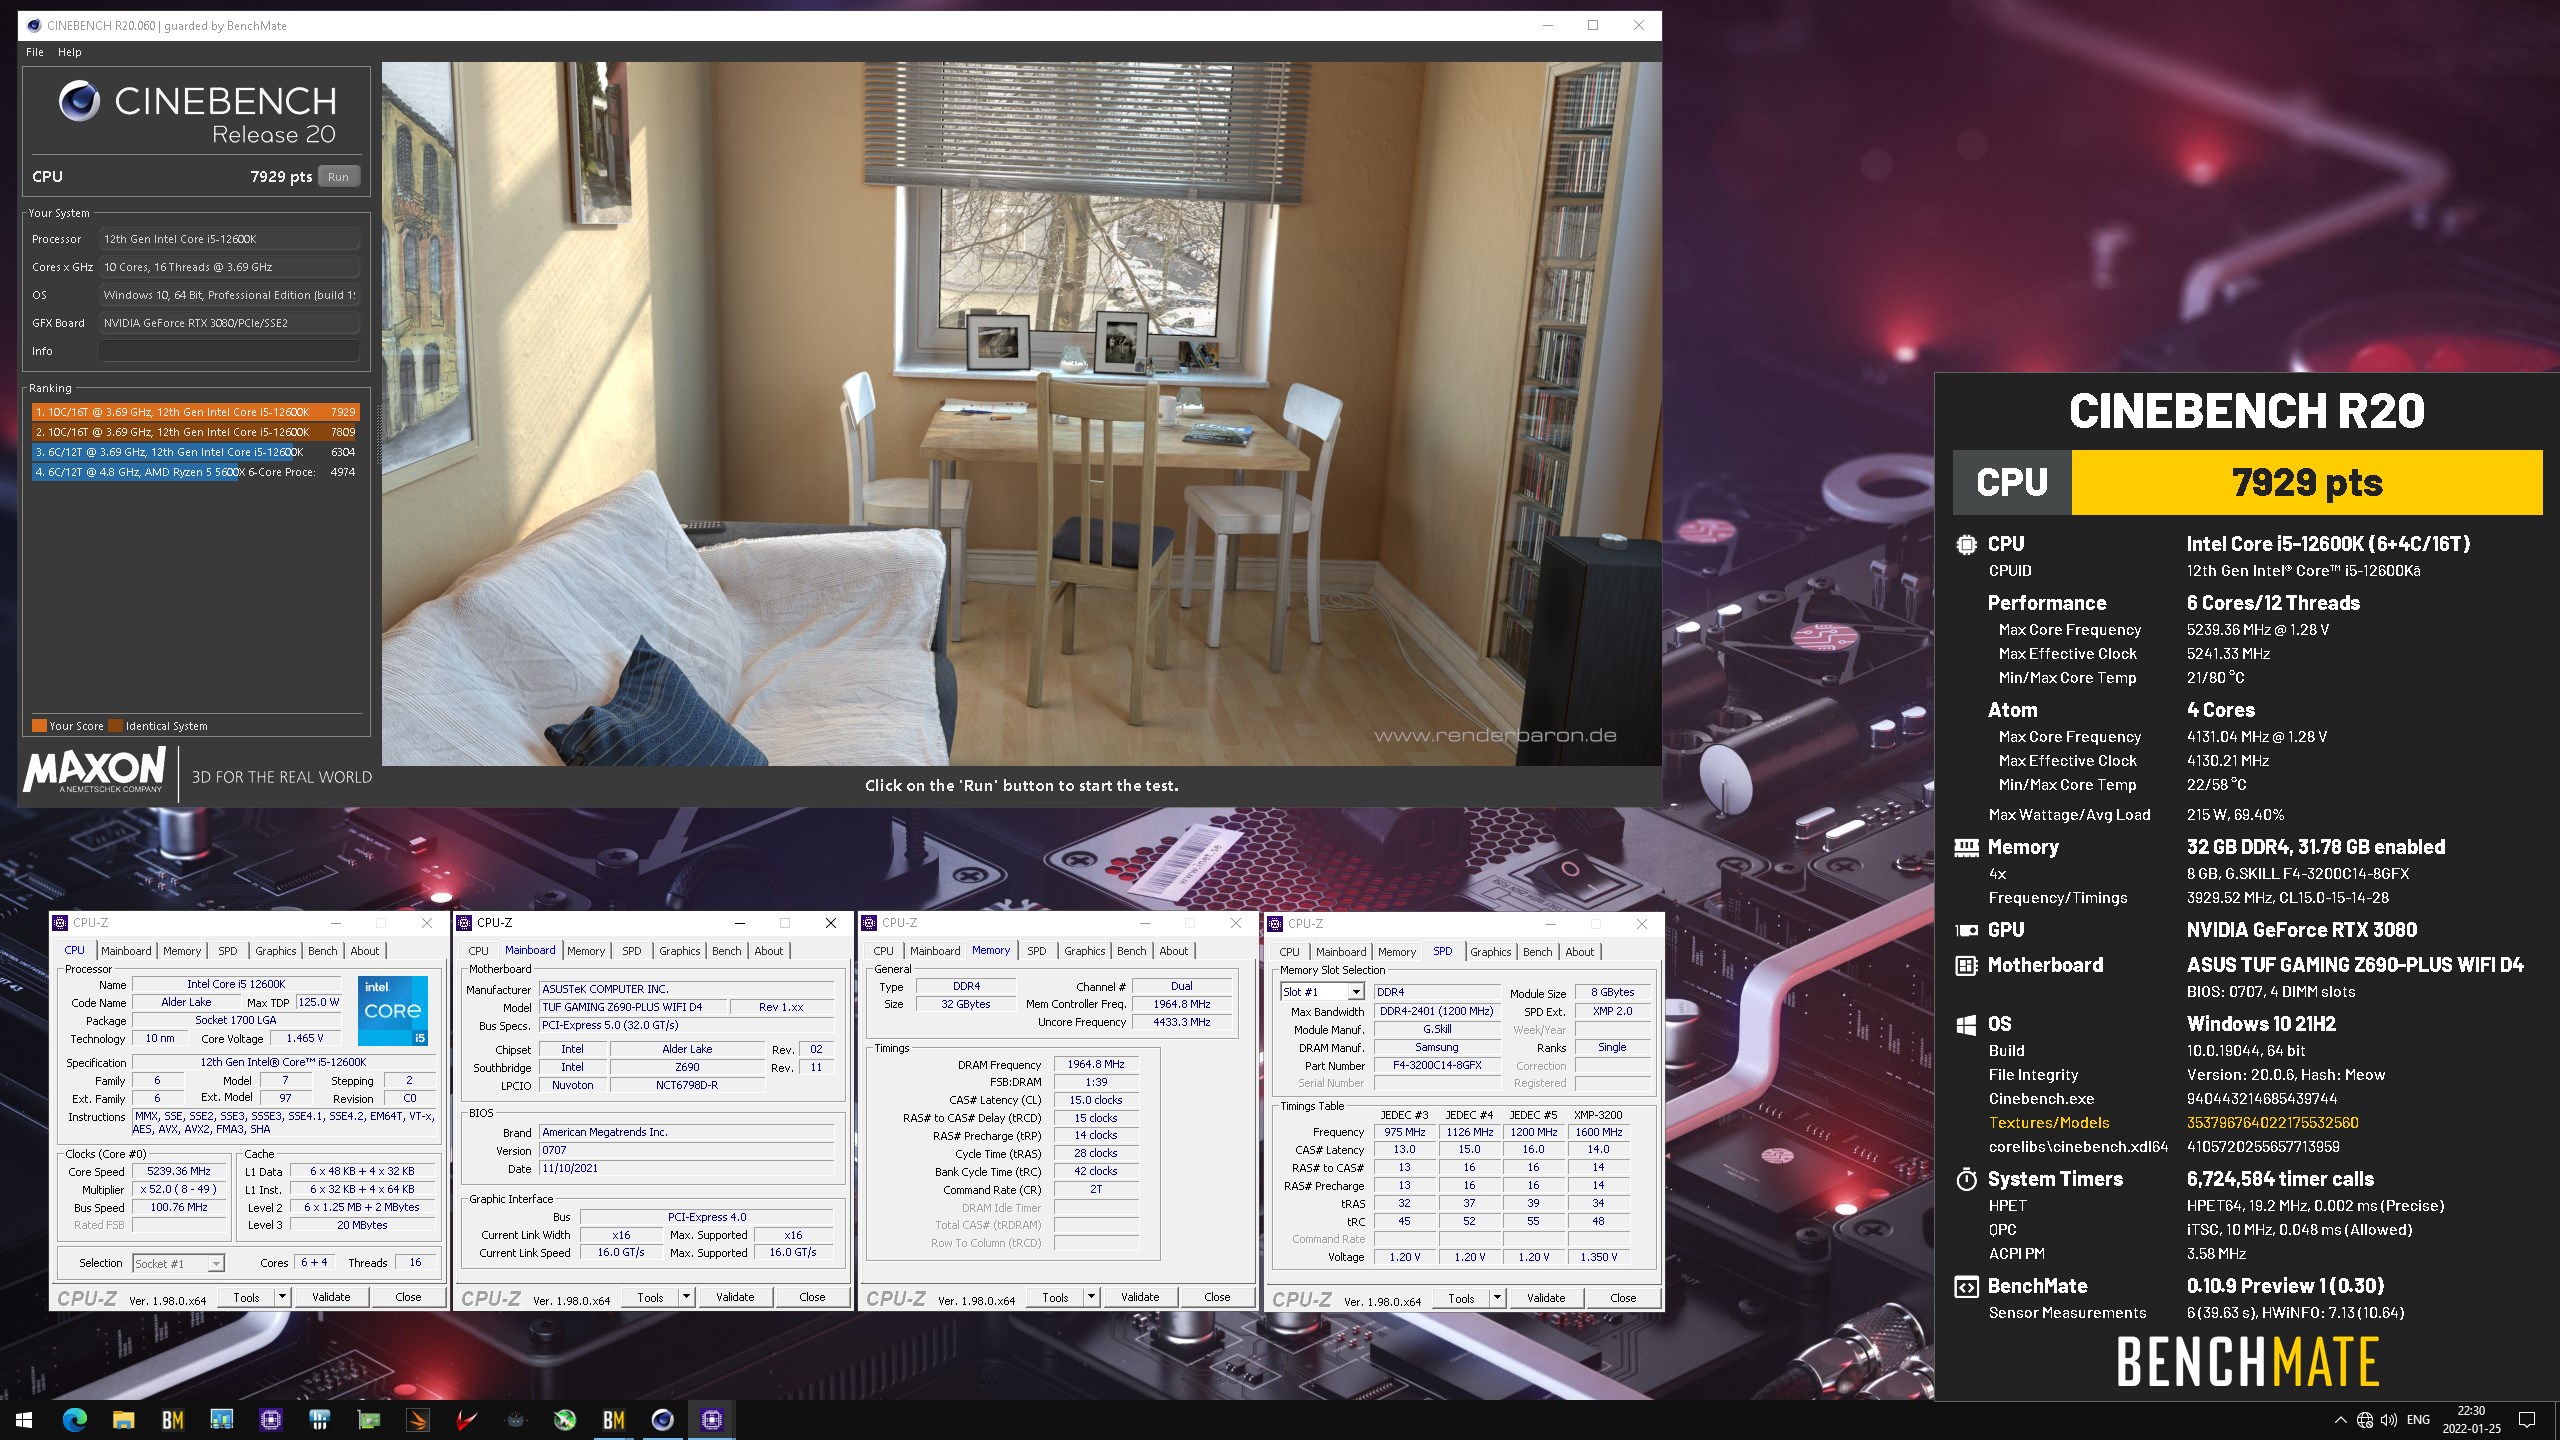Open the orange 3DMark taskbar icon
Viewport: 2560px width, 1440px height.
(x=418, y=1419)
